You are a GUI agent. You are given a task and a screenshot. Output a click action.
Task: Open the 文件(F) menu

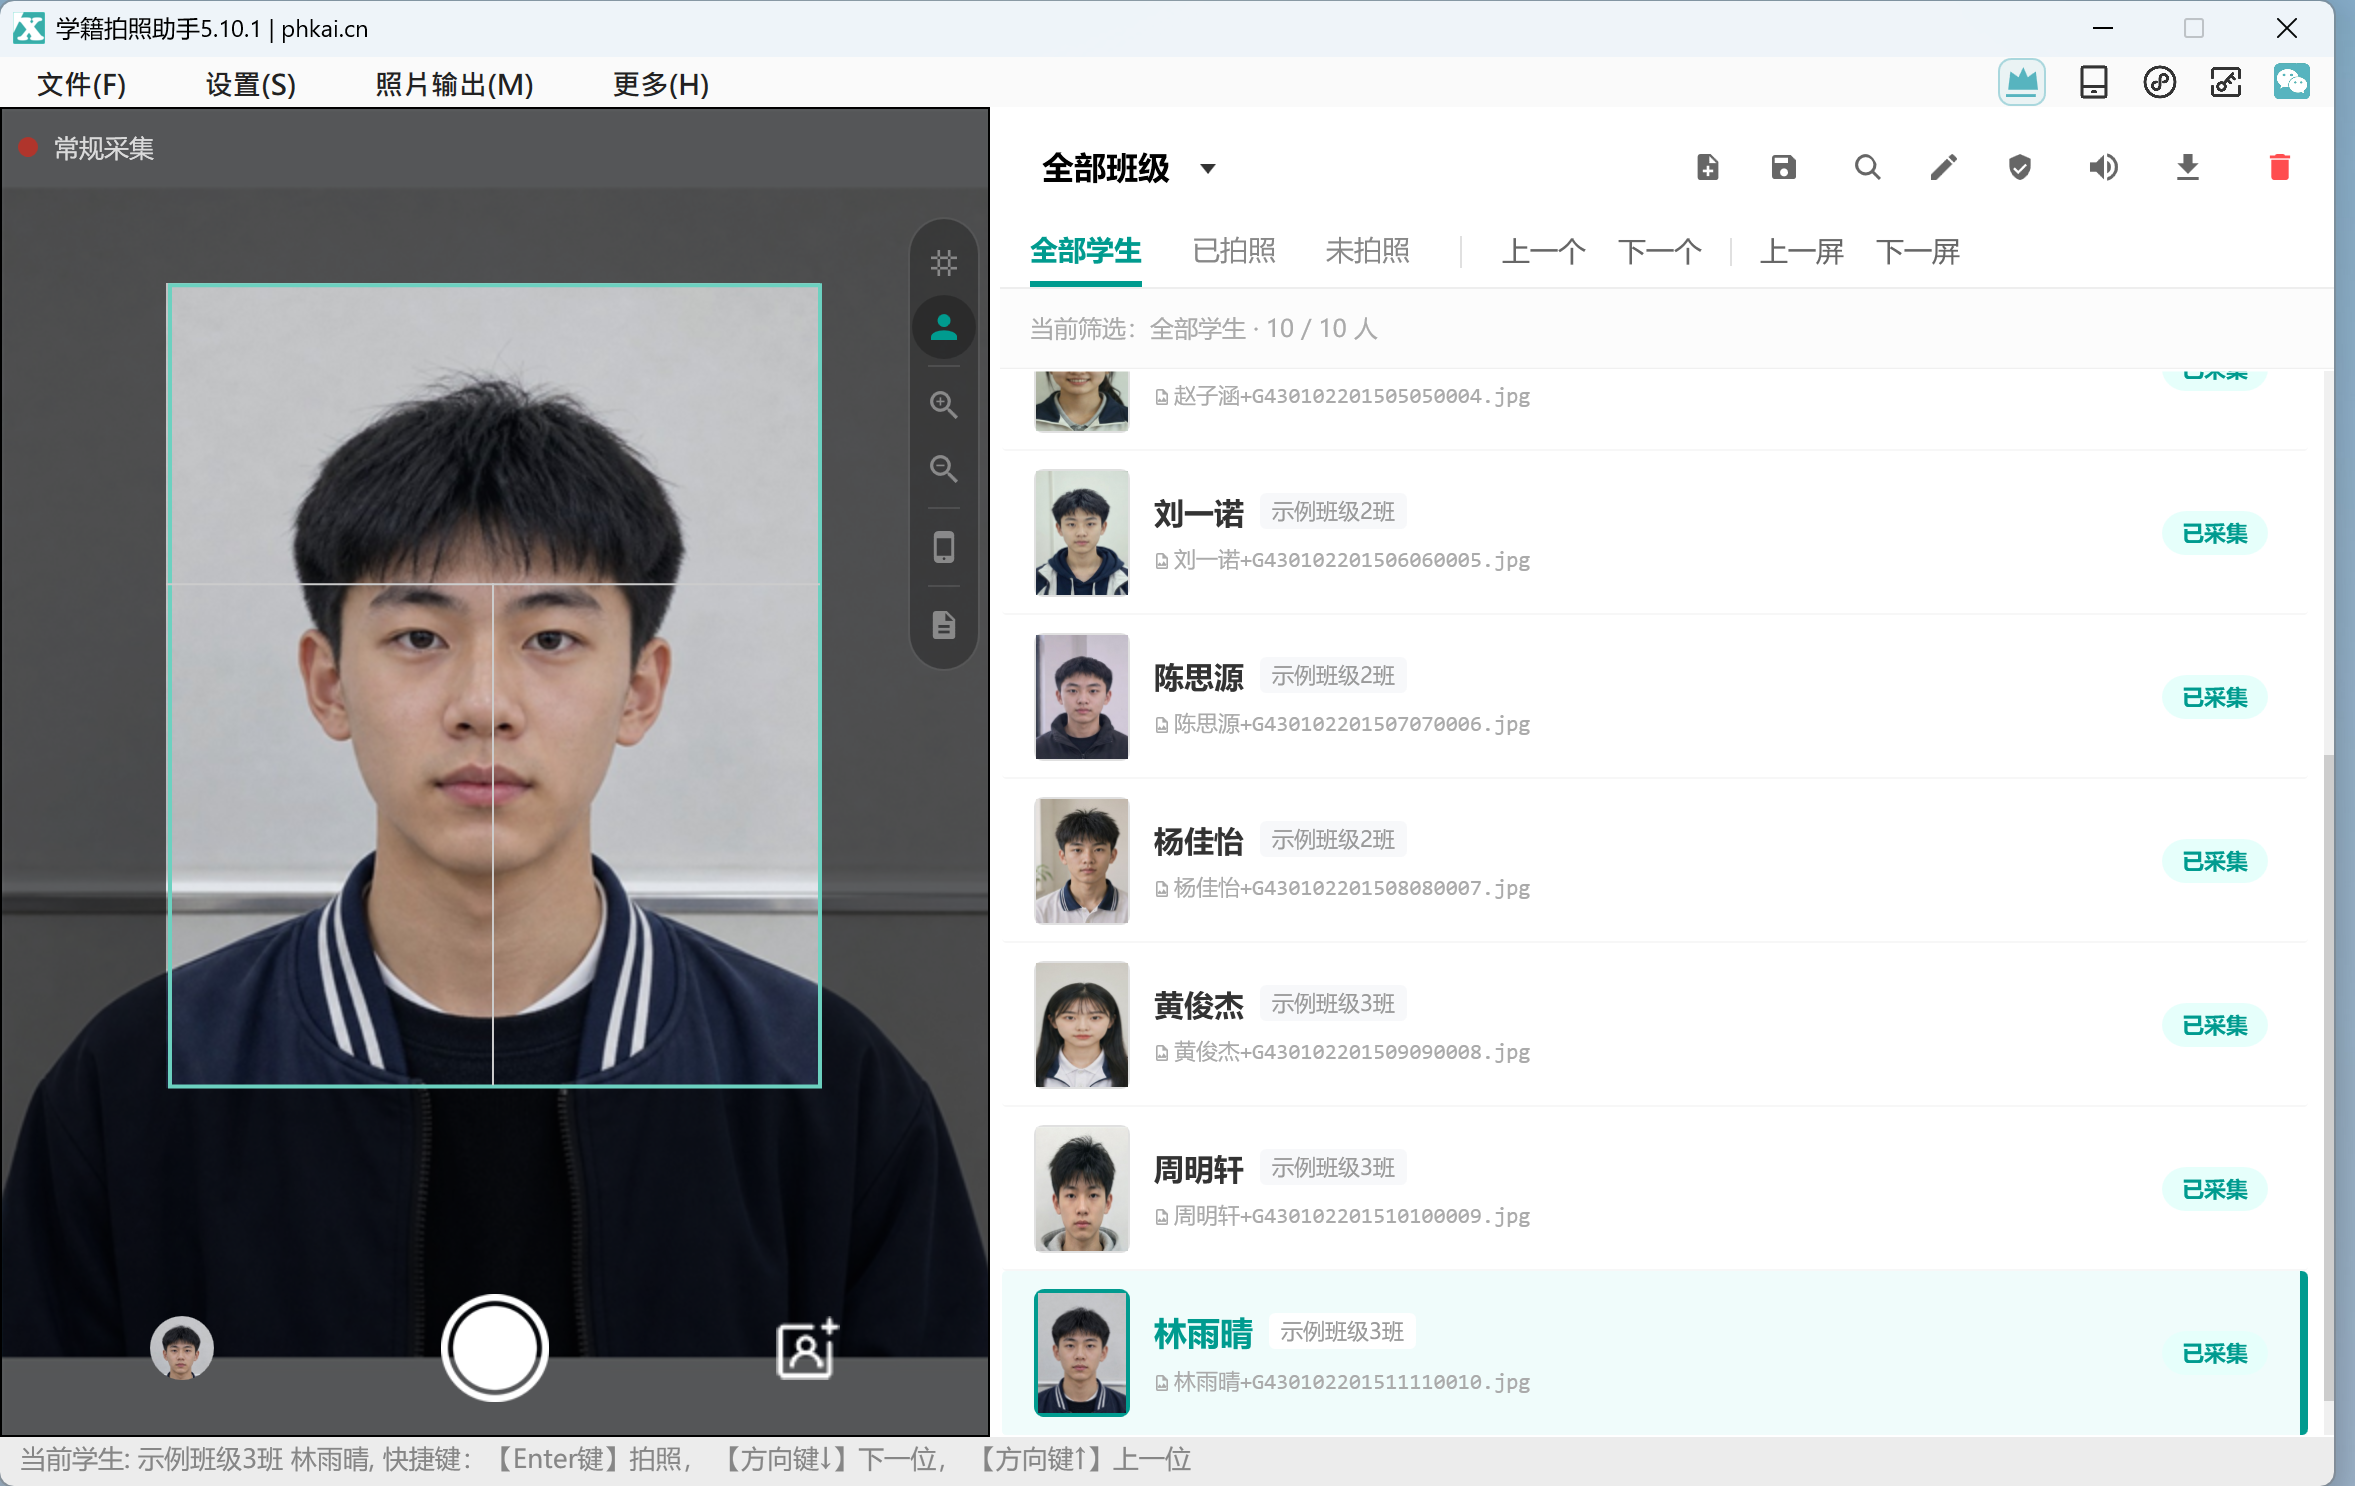click(81, 84)
